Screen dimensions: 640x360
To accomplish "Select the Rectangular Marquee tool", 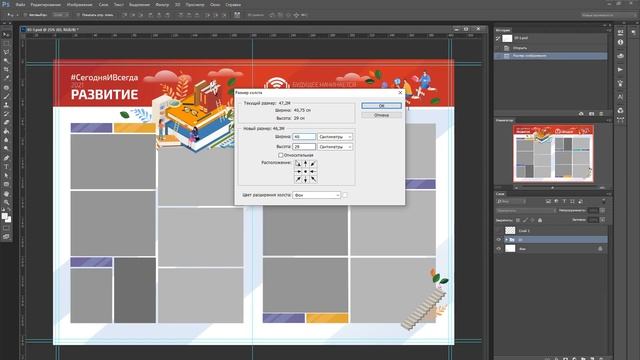I will point(6,43).
